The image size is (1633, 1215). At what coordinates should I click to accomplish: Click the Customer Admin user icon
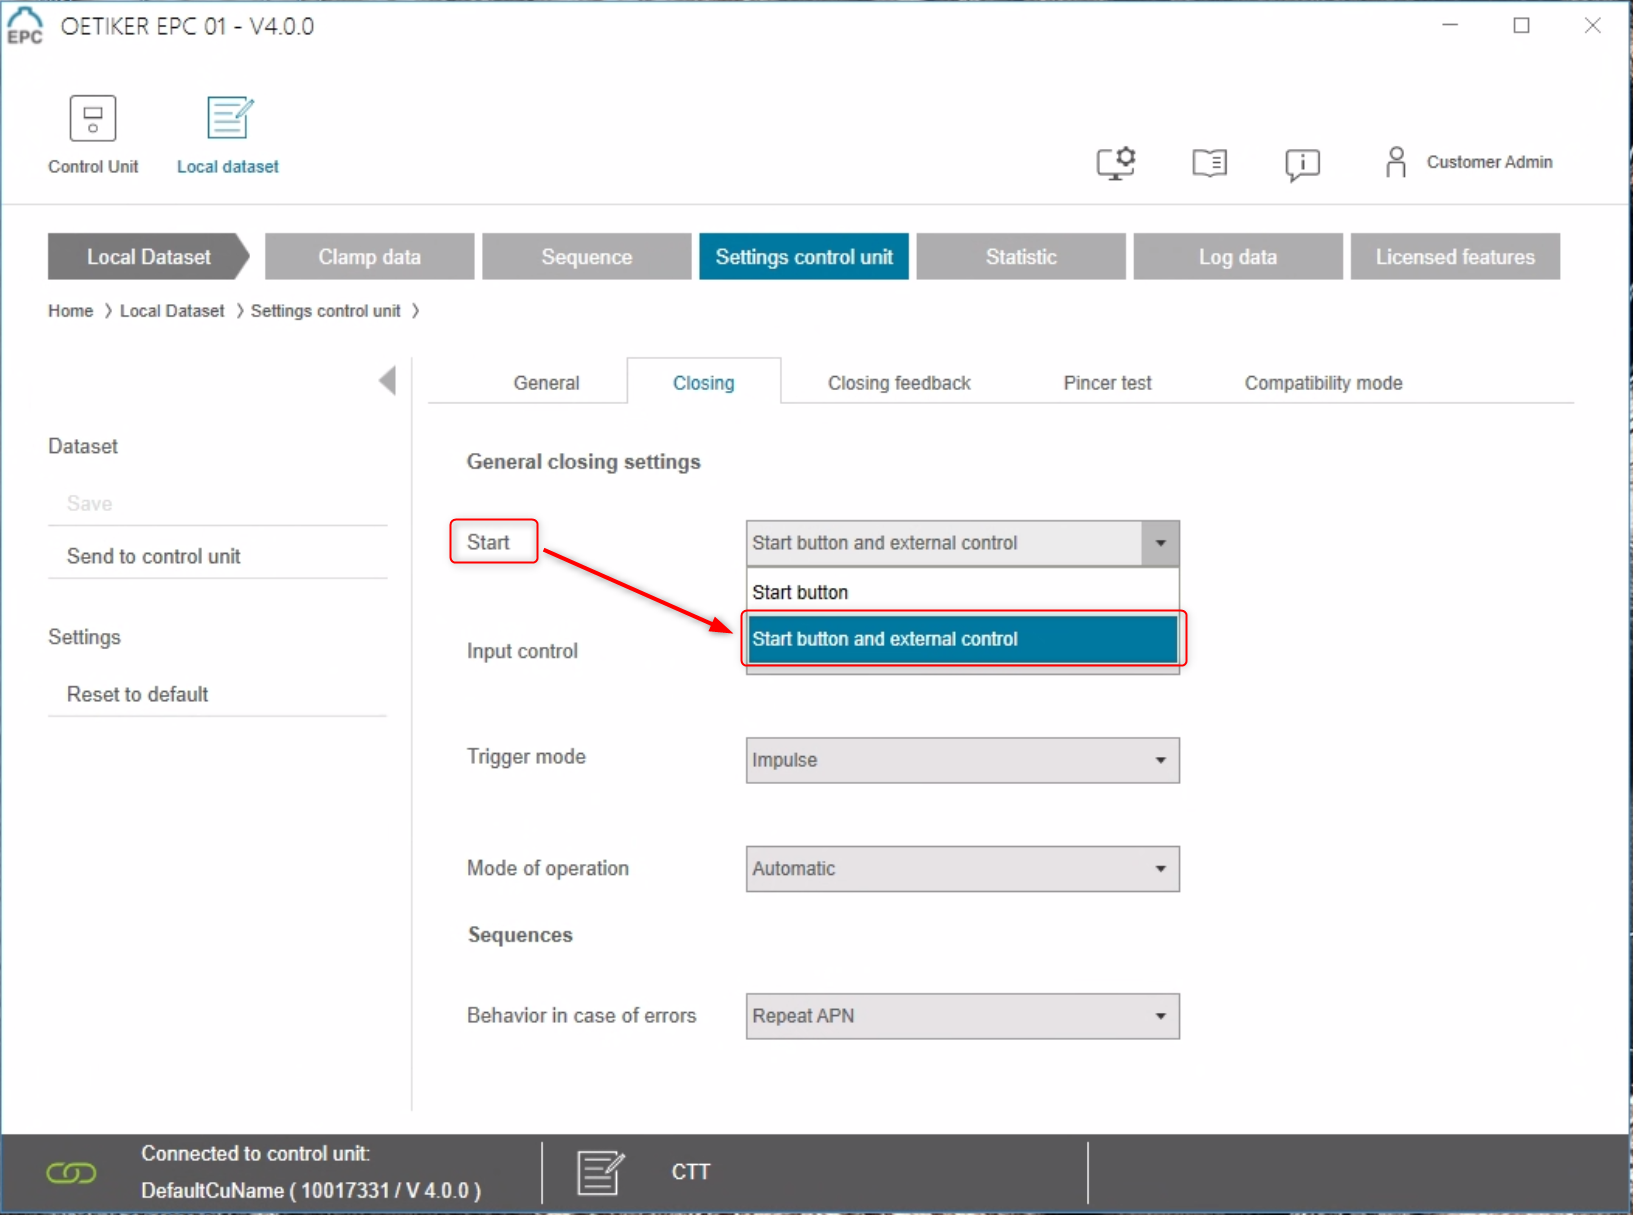[1396, 162]
